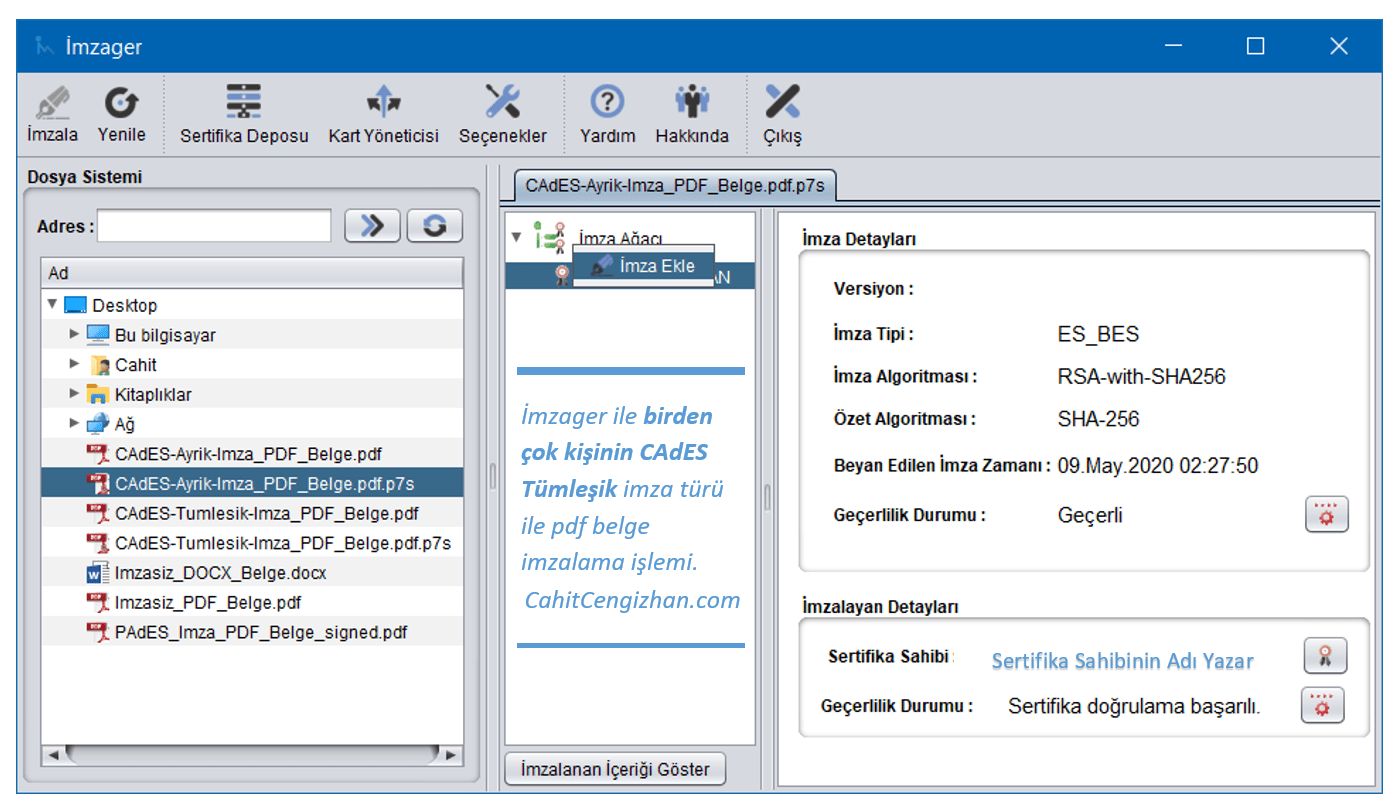Open Seçenekler settings
Viewport: 1396px width, 809px height.
(502, 114)
